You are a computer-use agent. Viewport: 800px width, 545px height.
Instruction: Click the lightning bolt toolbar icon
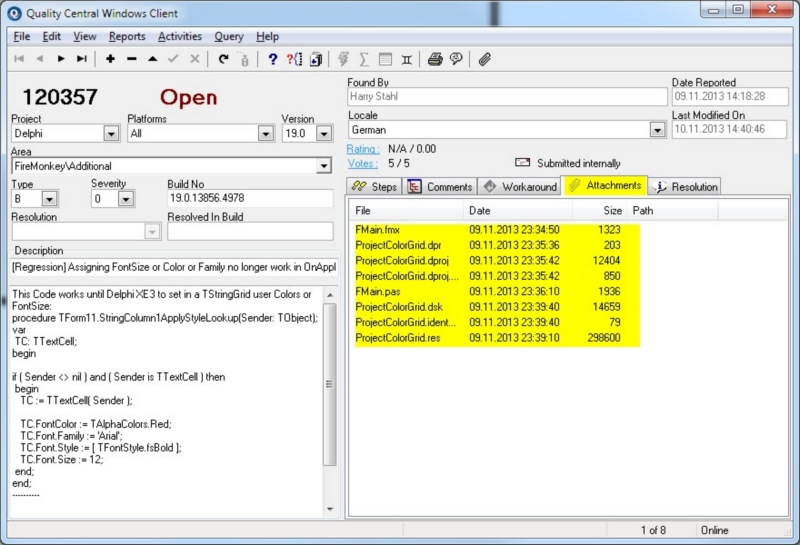pos(343,59)
